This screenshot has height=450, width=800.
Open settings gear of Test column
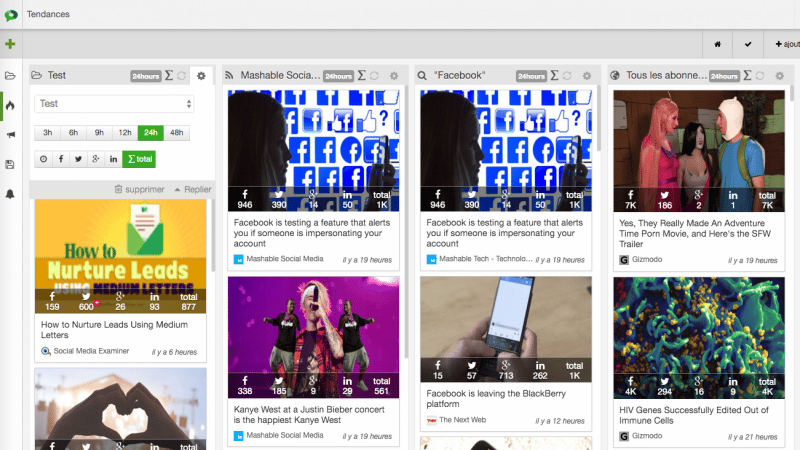pyautogui.click(x=202, y=76)
